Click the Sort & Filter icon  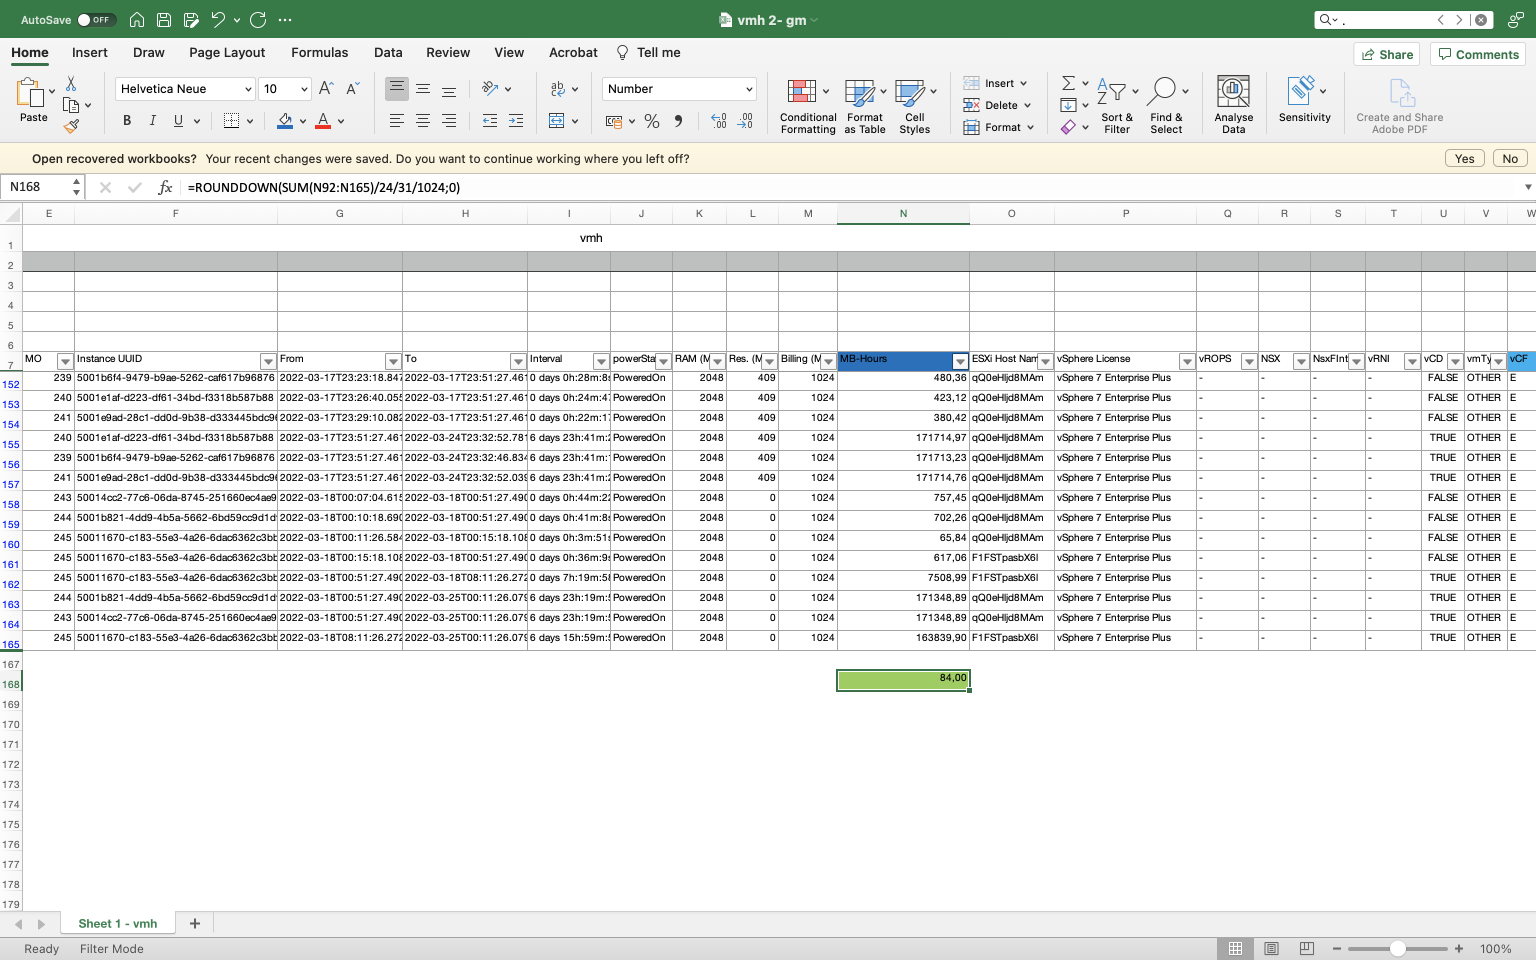pyautogui.click(x=1116, y=104)
